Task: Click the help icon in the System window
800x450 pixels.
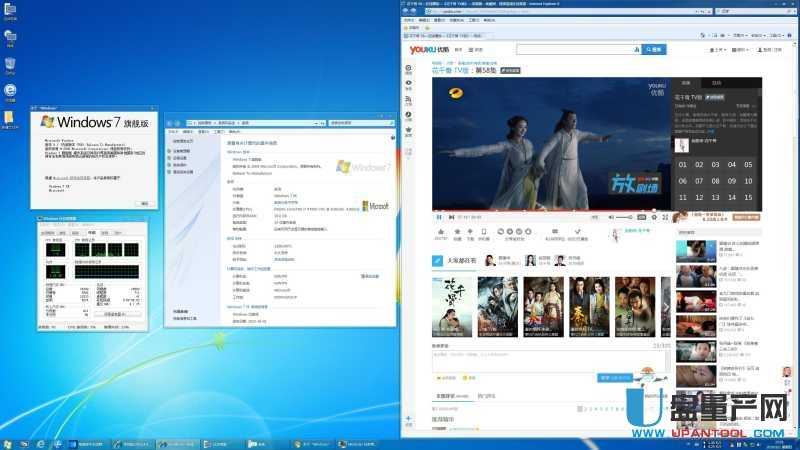Action: click(392, 138)
